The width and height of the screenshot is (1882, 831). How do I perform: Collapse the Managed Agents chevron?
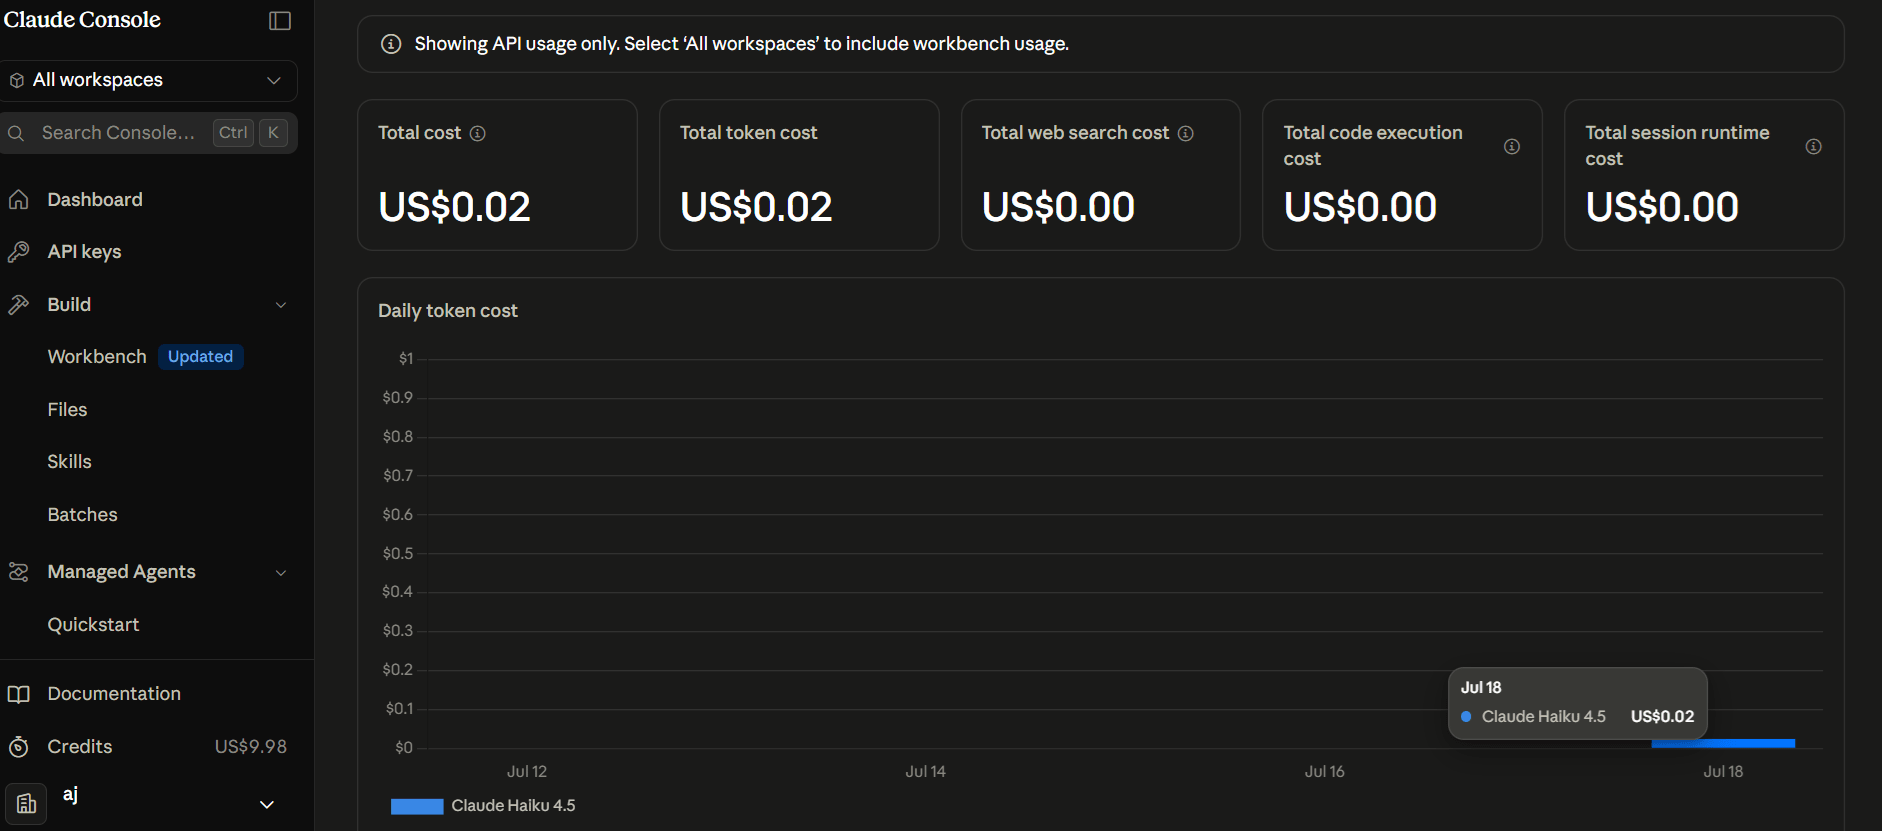pyautogui.click(x=281, y=573)
